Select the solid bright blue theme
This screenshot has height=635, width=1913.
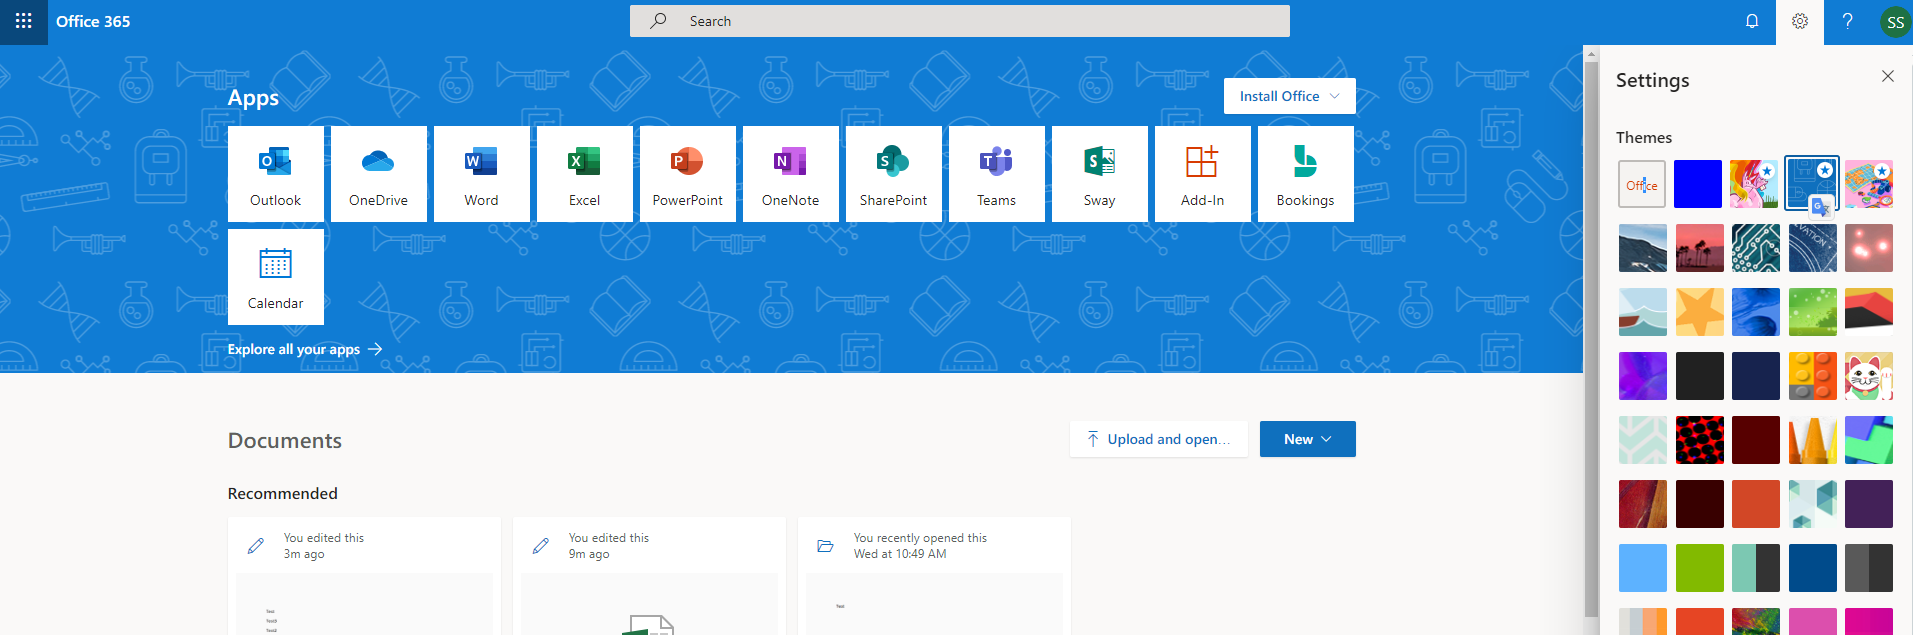click(1698, 184)
